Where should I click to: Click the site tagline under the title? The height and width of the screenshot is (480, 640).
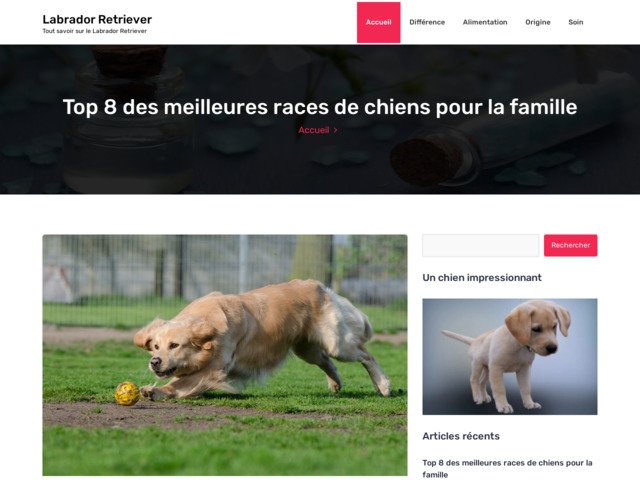94,31
